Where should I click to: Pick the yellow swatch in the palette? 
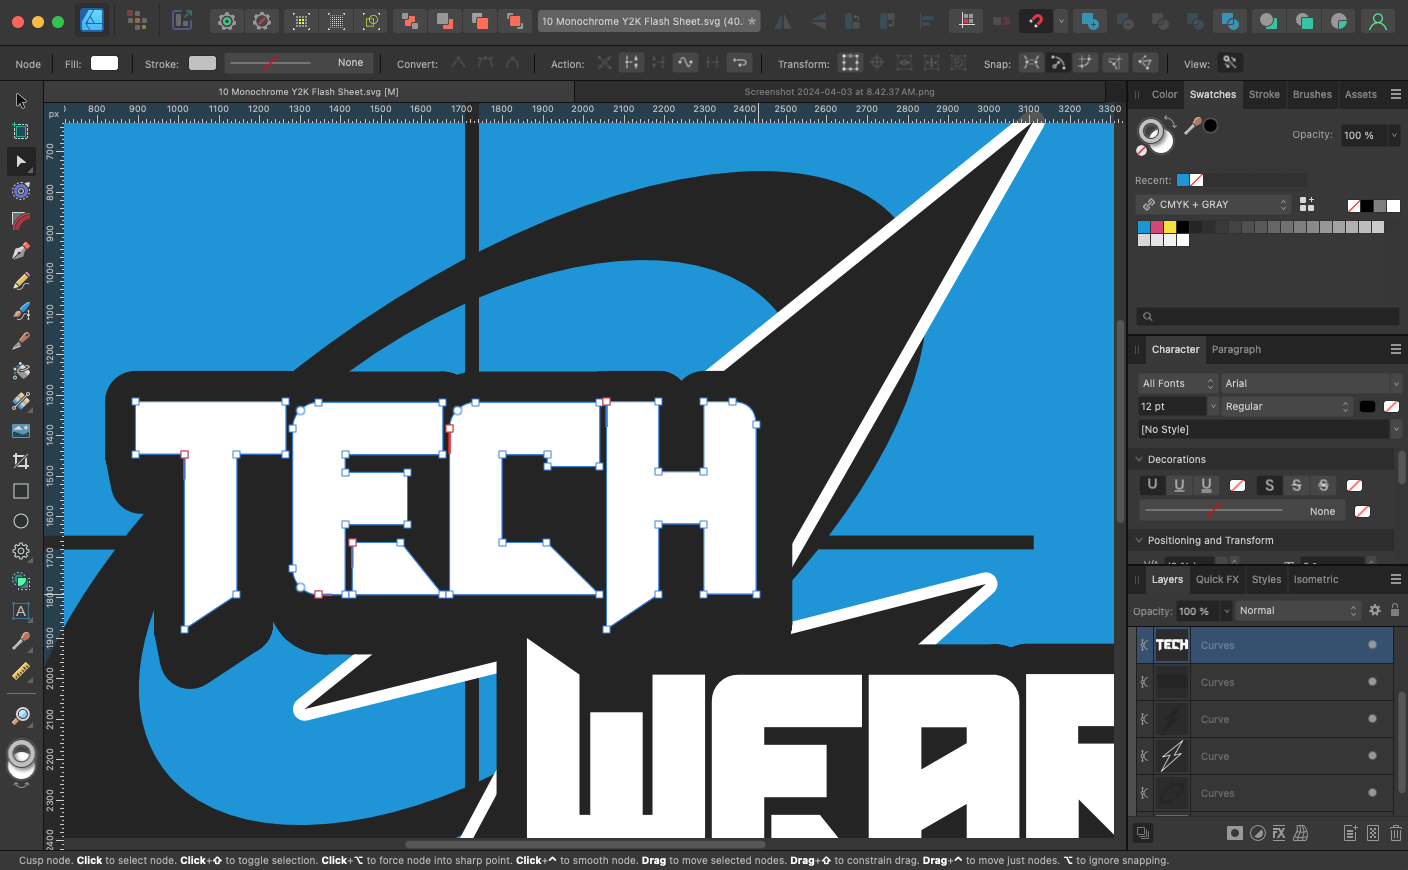[x=1170, y=227]
